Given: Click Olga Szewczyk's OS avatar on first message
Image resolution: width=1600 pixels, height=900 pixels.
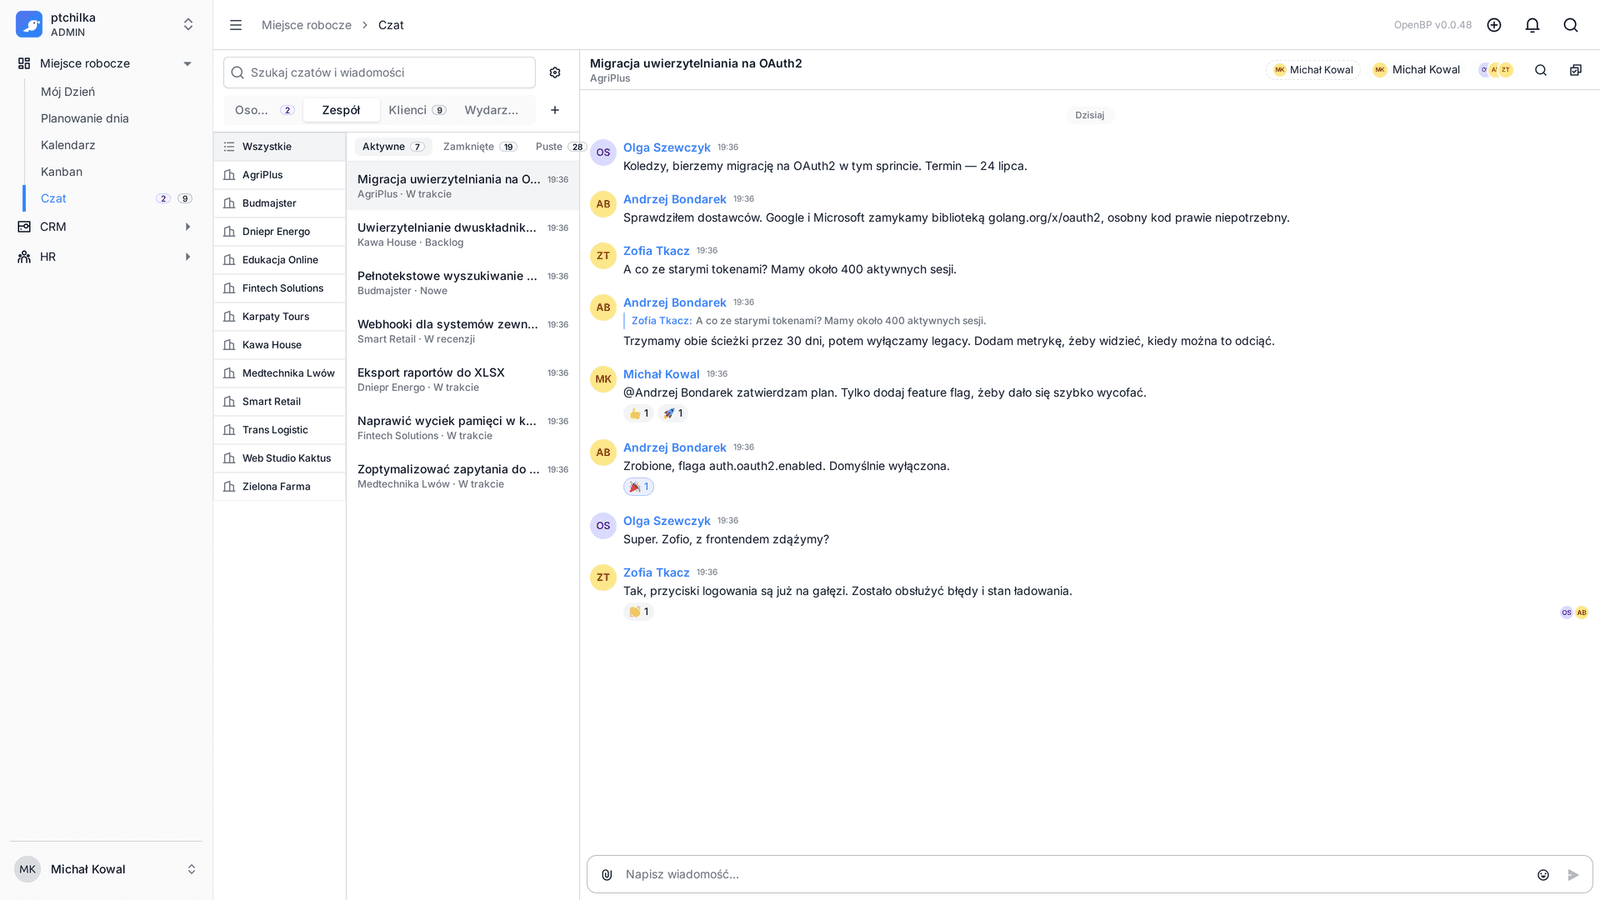Looking at the screenshot, I should pyautogui.click(x=603, y=153).
